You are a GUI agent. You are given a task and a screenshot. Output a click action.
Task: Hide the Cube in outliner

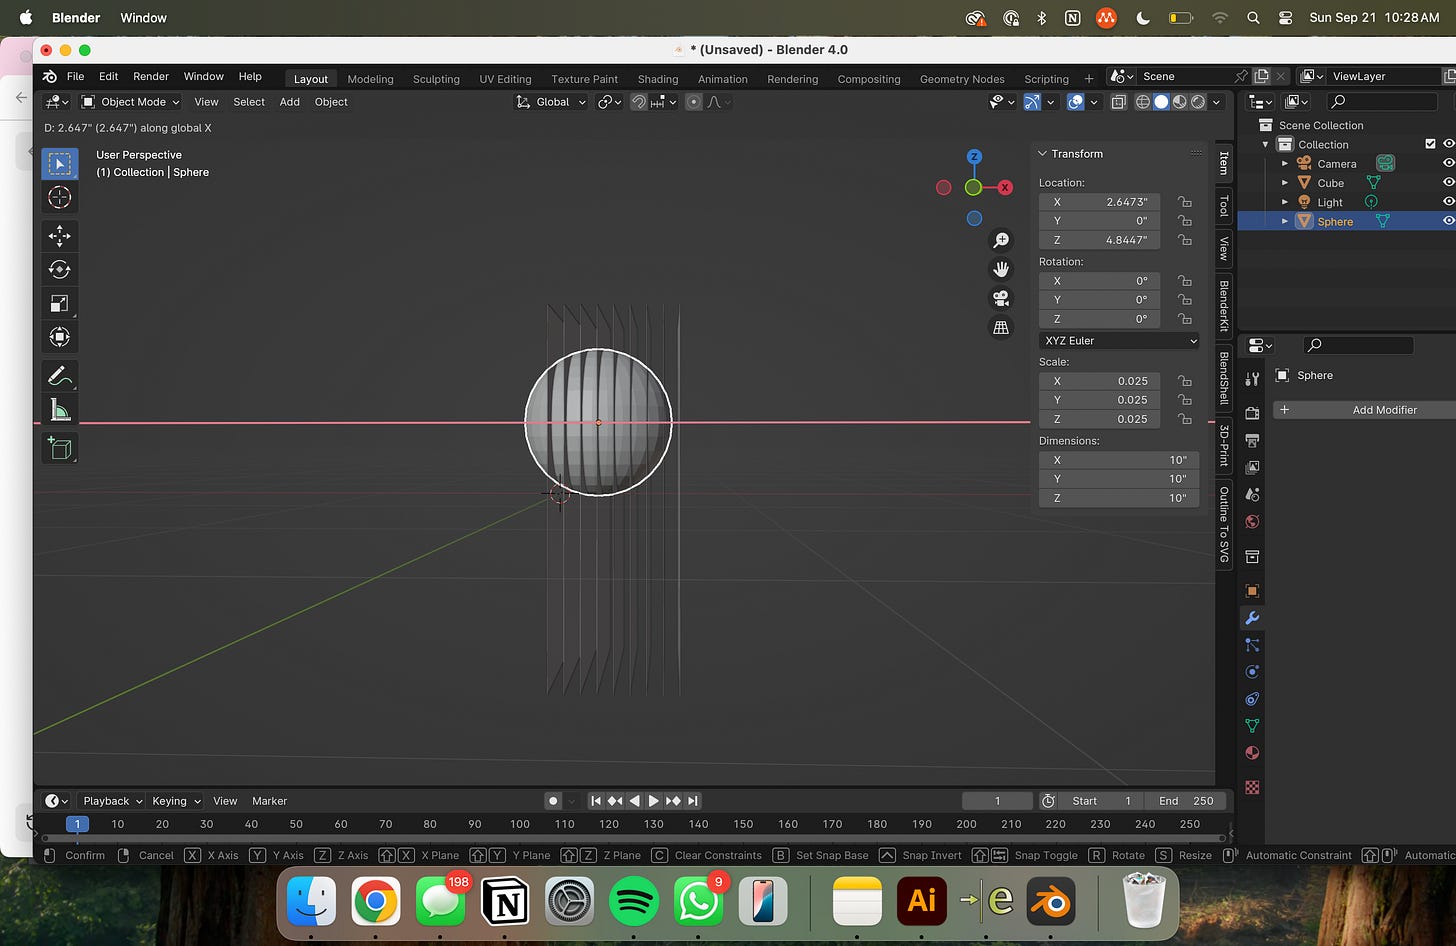tap(1448, 183)
